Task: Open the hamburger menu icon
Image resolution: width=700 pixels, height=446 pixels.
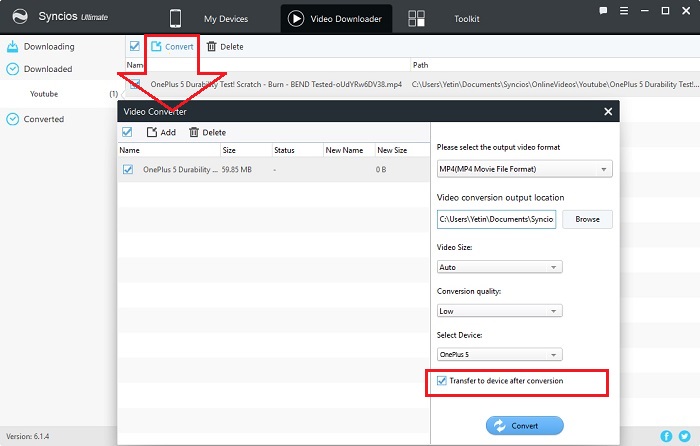Action: click(x=624, y=11)
